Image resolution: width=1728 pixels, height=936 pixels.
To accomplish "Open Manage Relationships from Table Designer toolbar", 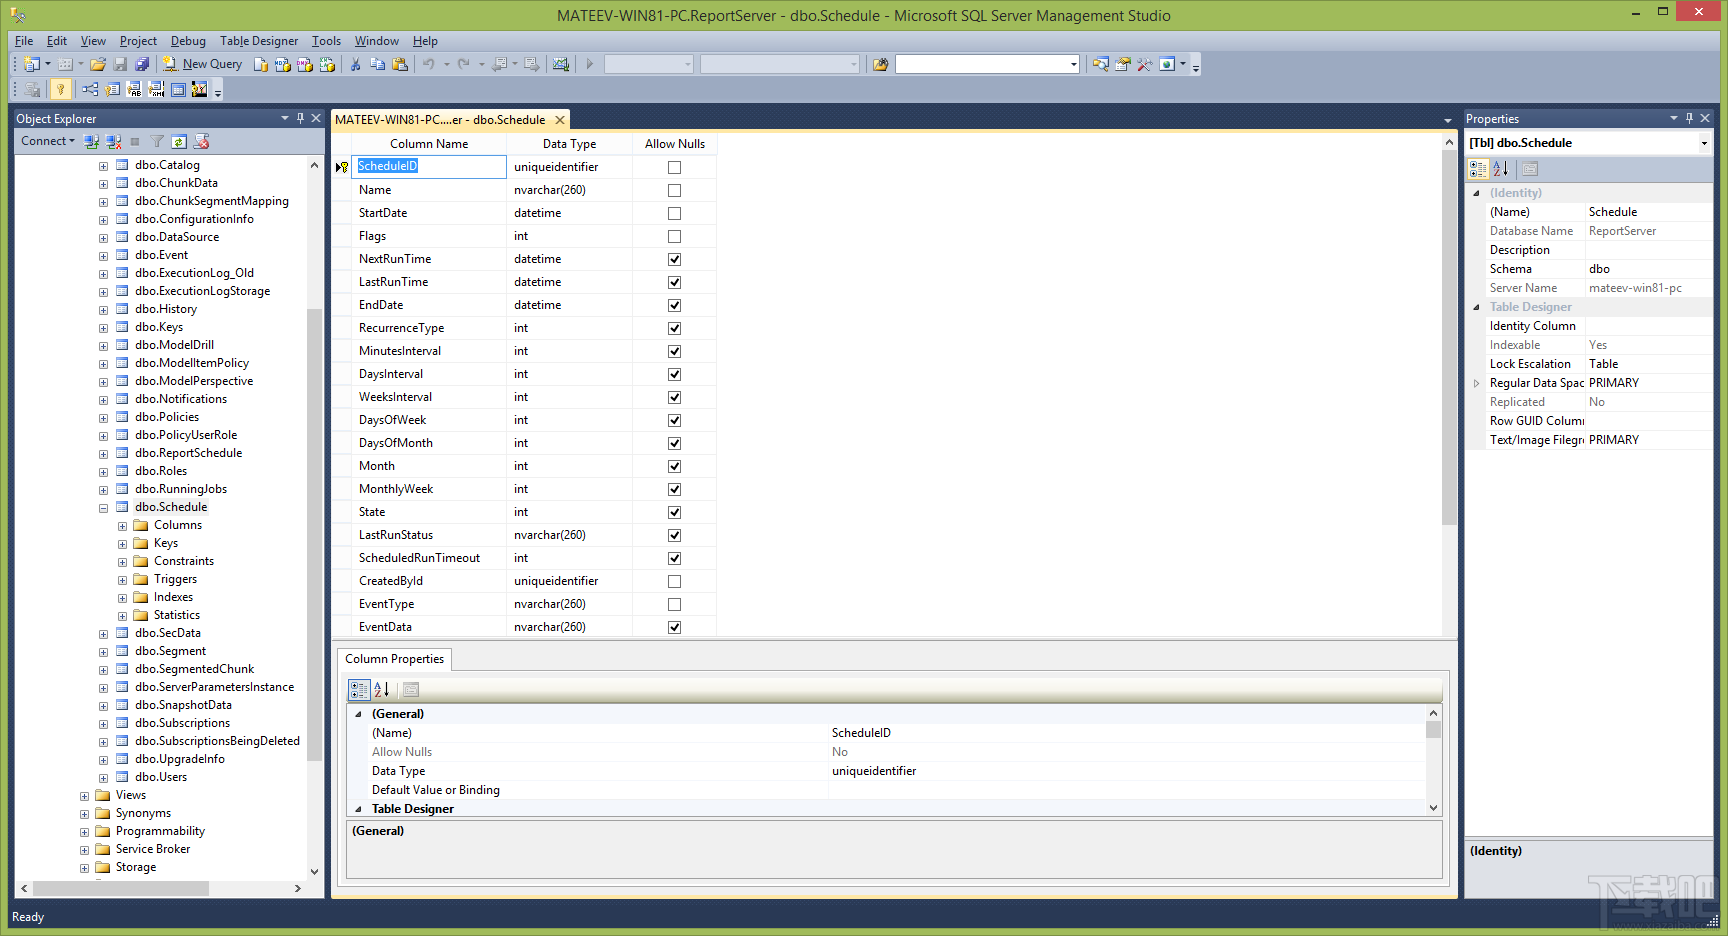I will (x=90, y=89).
